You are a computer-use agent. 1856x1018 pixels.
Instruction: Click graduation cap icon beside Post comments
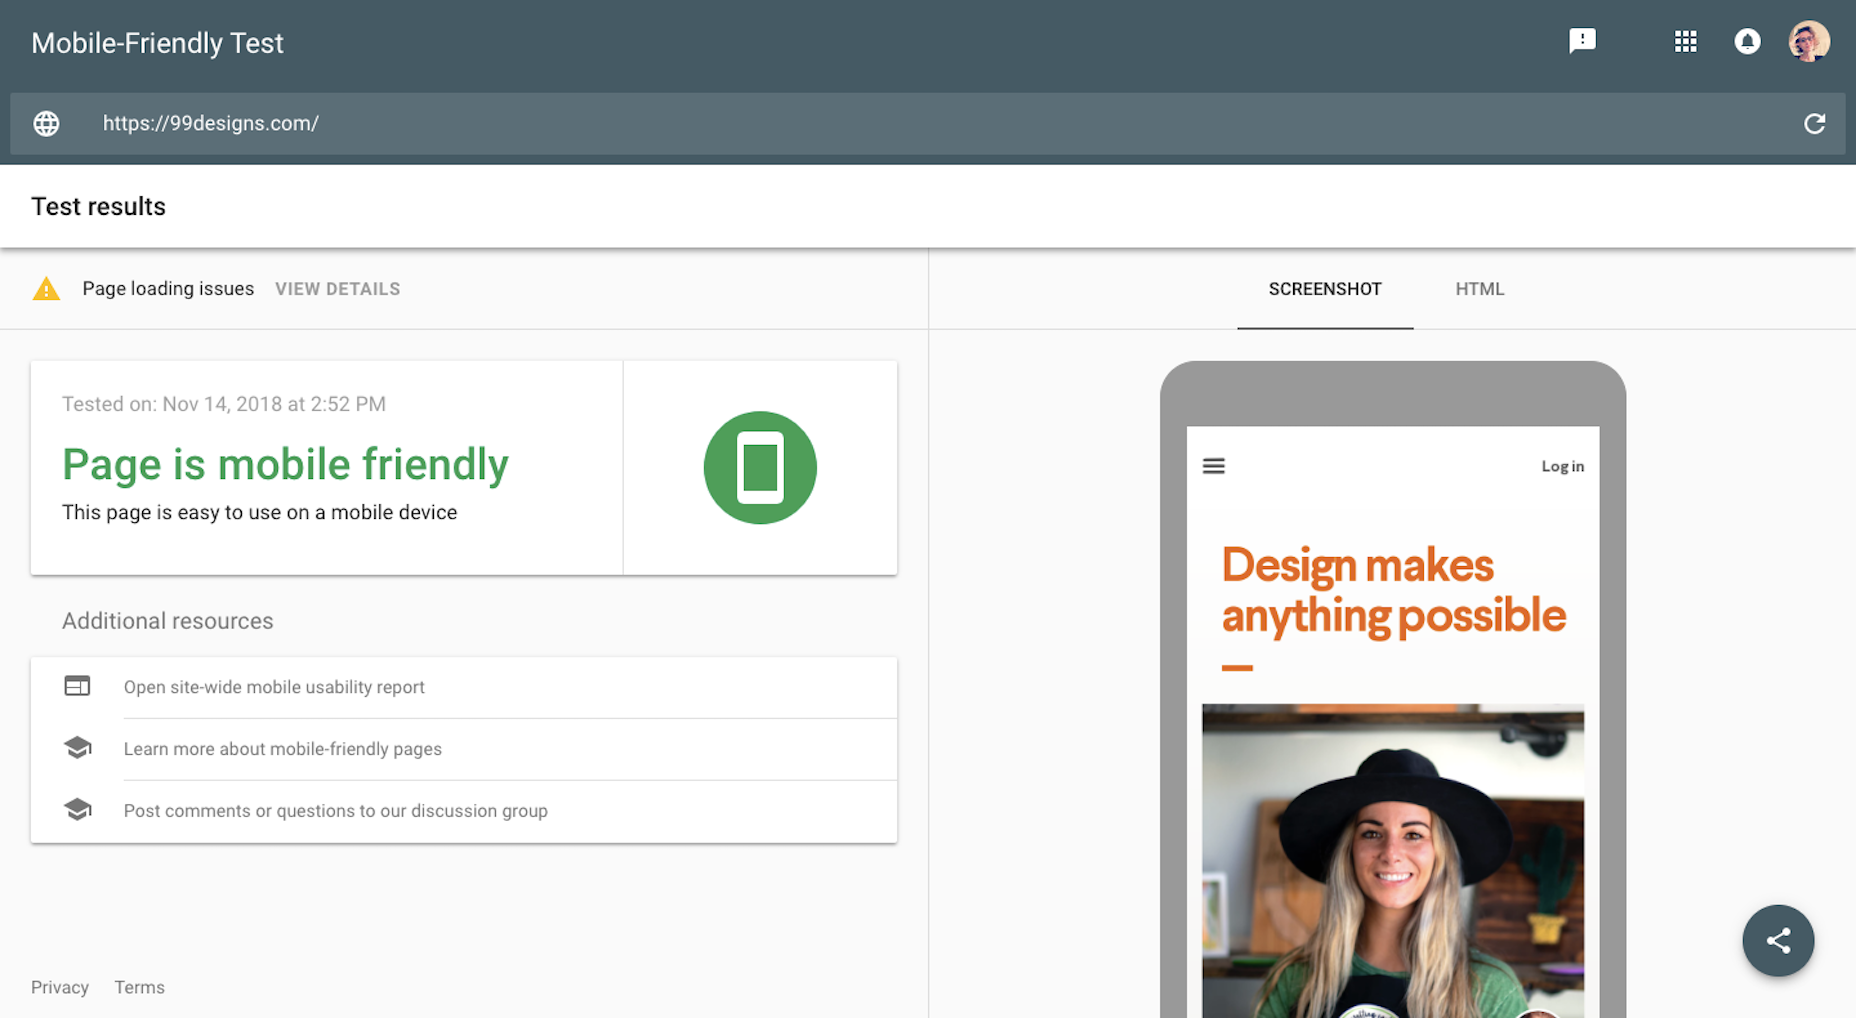pyautogui.click(x=77, y=810)
